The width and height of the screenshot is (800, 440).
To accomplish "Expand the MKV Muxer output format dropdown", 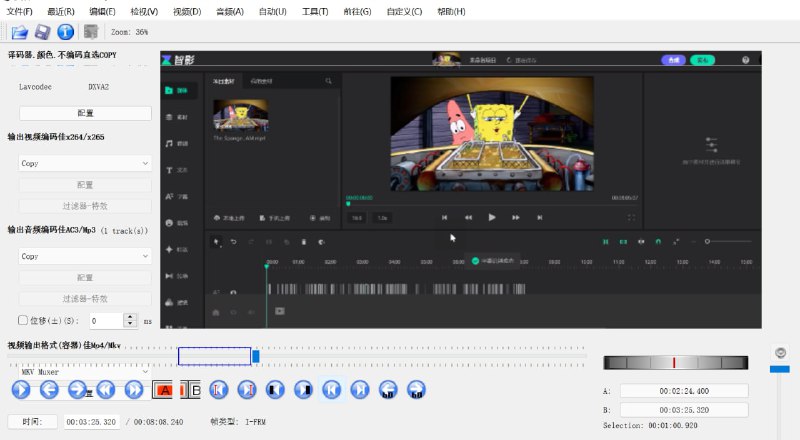I will click(85, 372).
